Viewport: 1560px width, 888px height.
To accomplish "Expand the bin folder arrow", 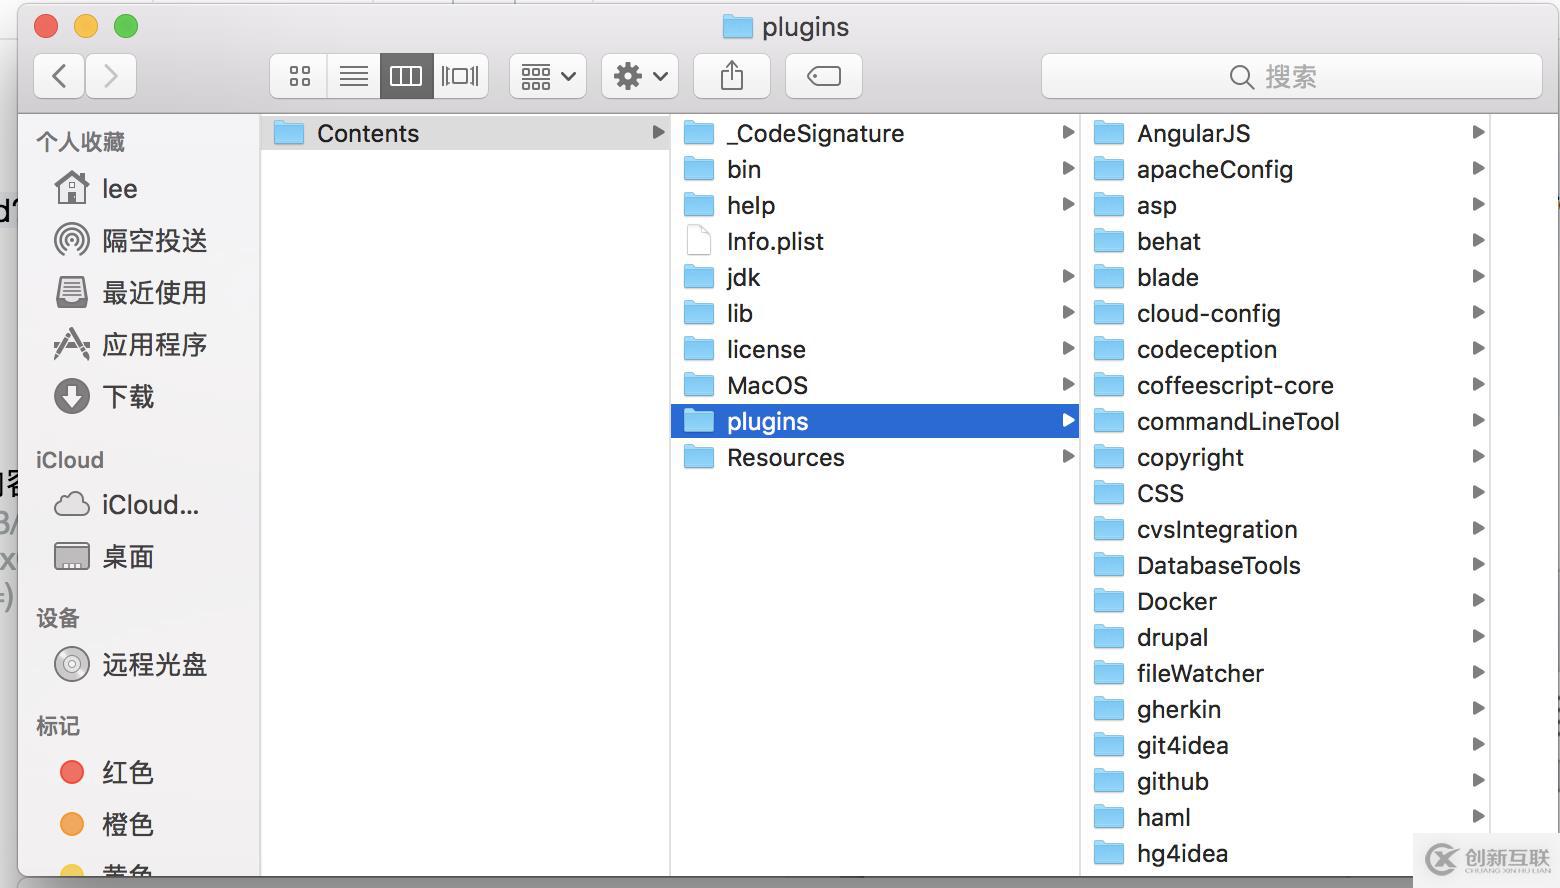I will pos(1068,168).
